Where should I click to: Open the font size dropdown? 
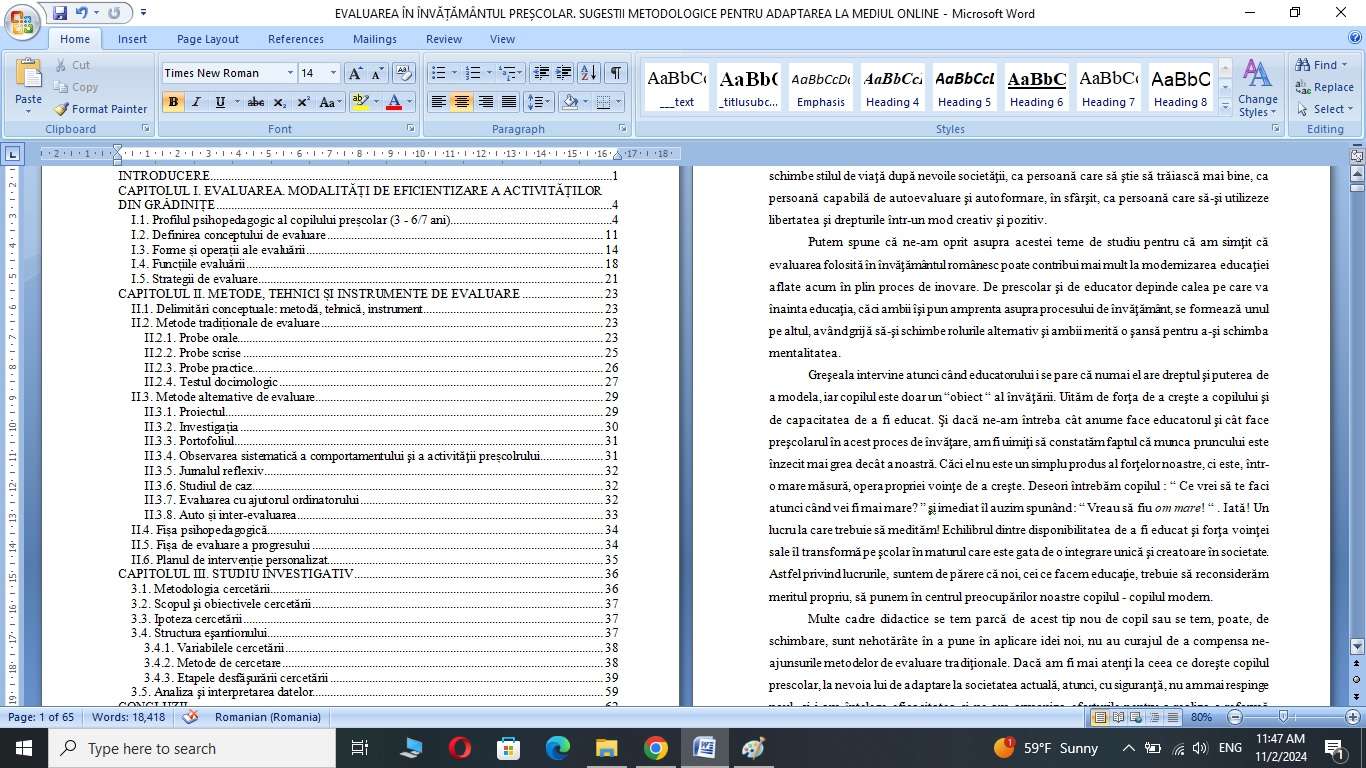pyautogui.click(x=334, y=73)
